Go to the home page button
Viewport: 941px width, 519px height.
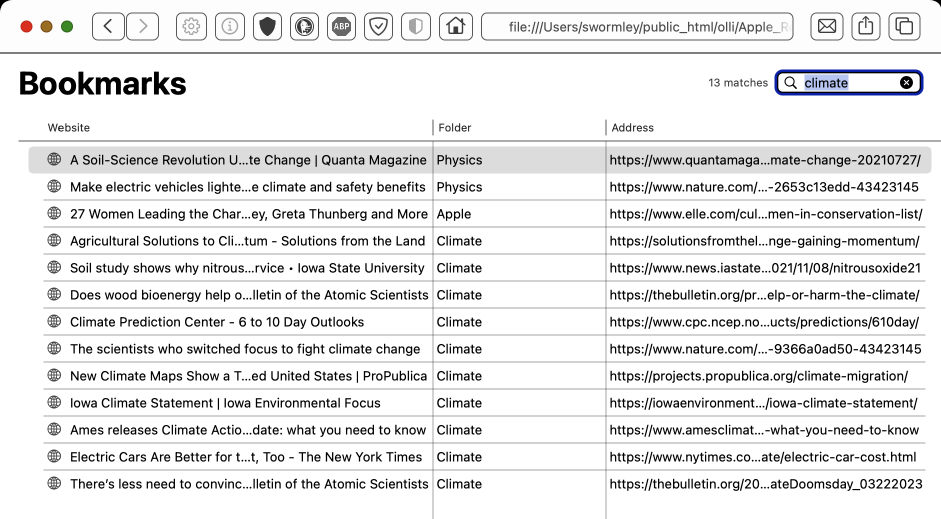tap(455, 26)
